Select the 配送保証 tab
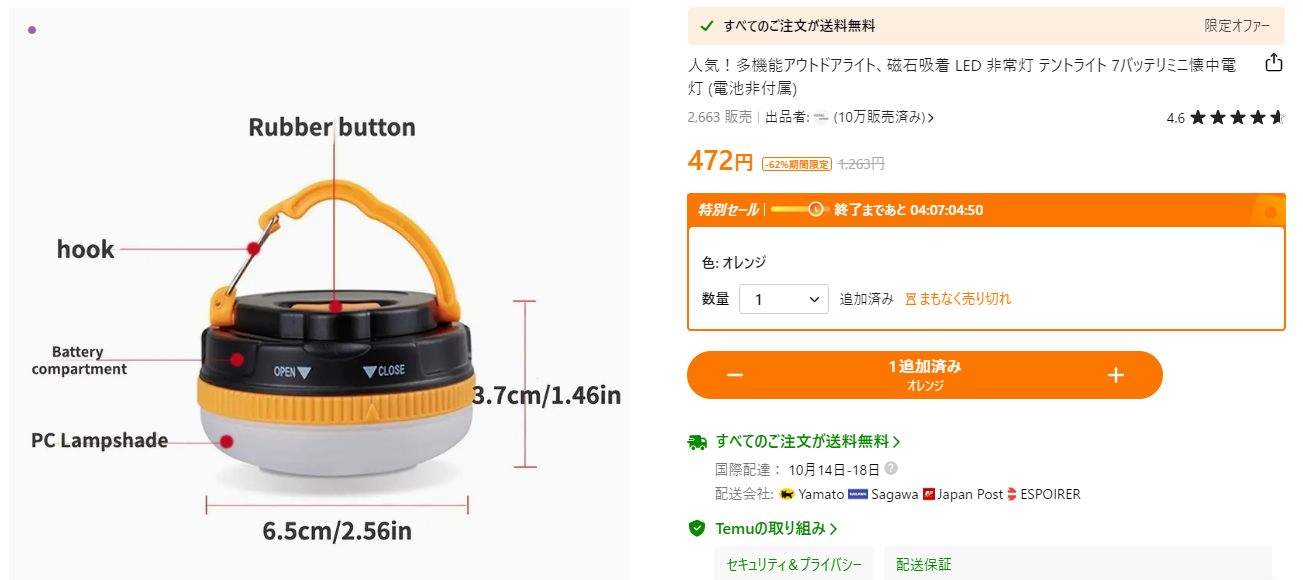The width and height of the screenshot is (1303, 580). (x=924, y=564)
